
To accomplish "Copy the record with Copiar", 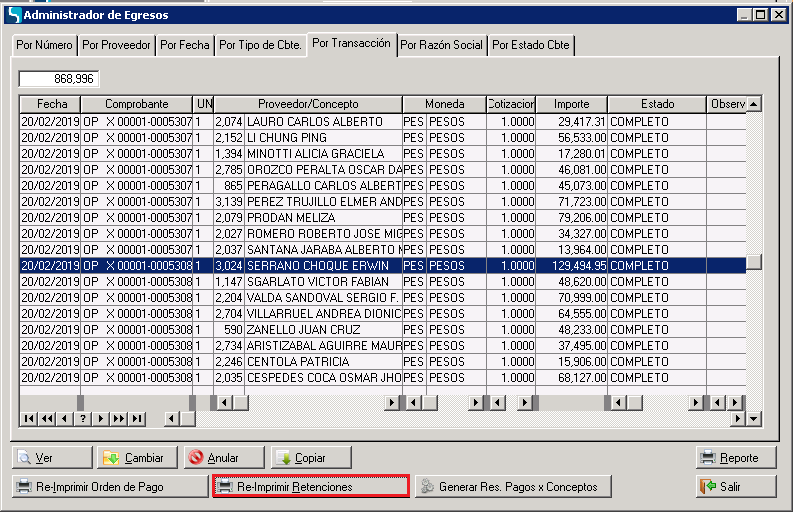I will coord(311,457).
